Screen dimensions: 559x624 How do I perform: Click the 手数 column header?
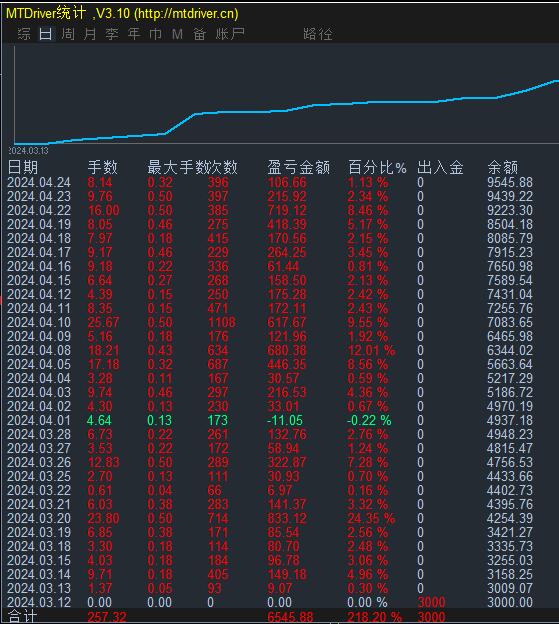pos(103,167)
